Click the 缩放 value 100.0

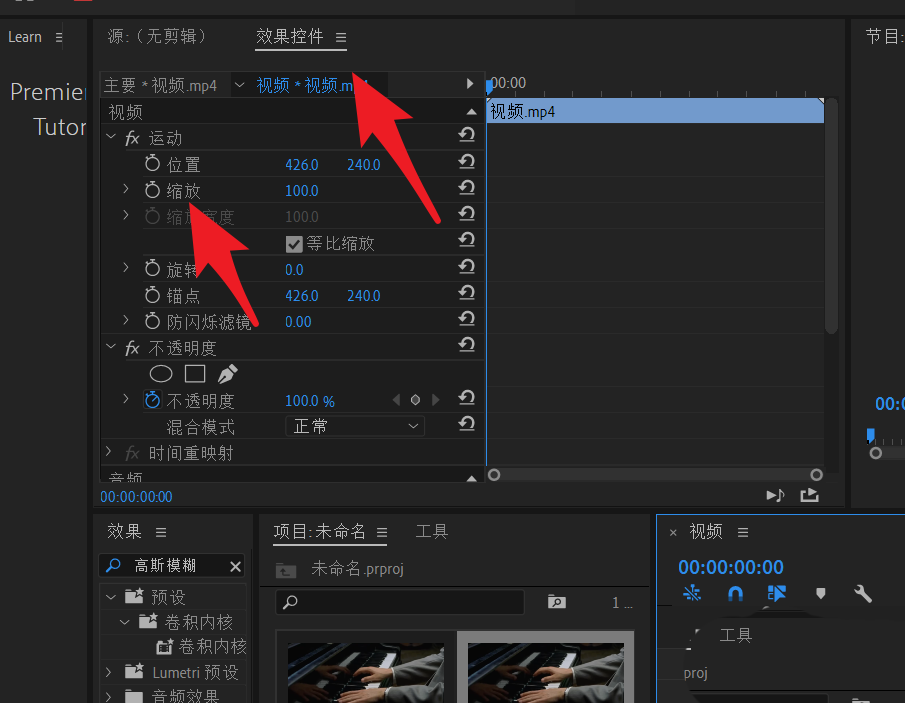301,190
